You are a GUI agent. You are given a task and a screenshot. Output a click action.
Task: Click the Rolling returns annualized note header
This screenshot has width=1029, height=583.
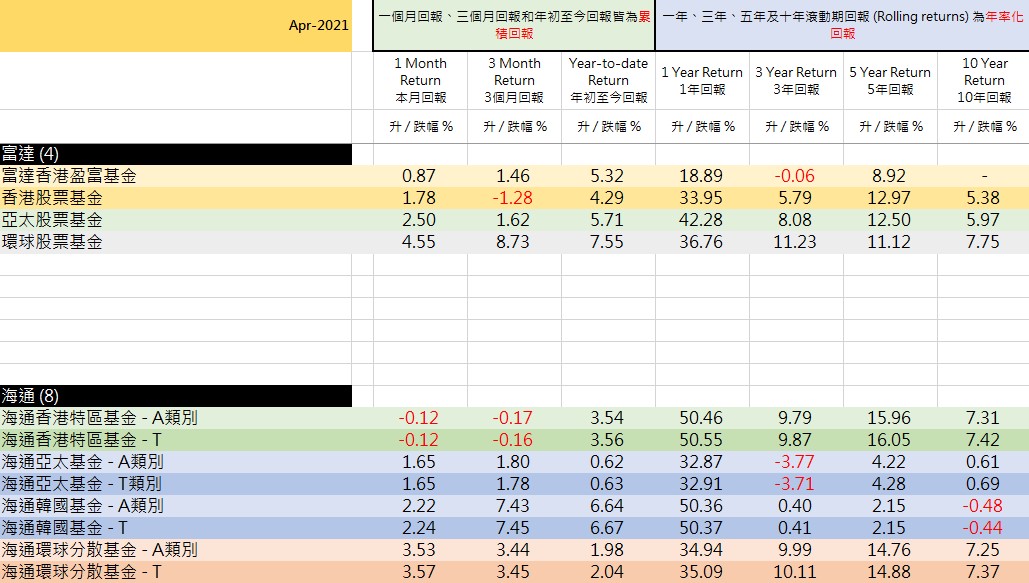click(x=843, y=26)
